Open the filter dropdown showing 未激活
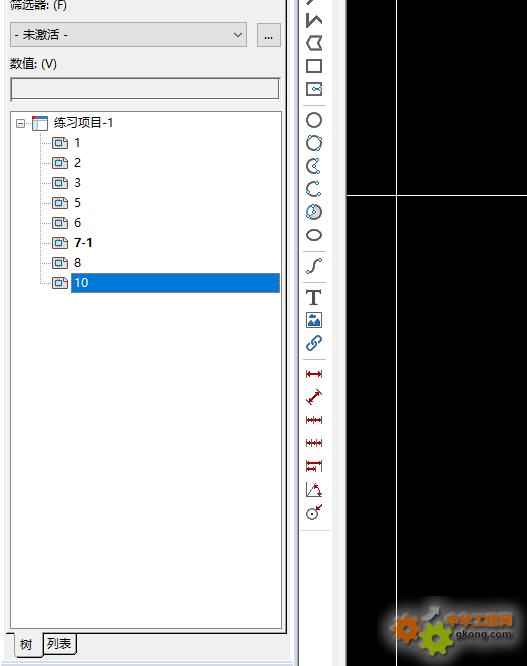527x666 pixels. tap(128, 34)
